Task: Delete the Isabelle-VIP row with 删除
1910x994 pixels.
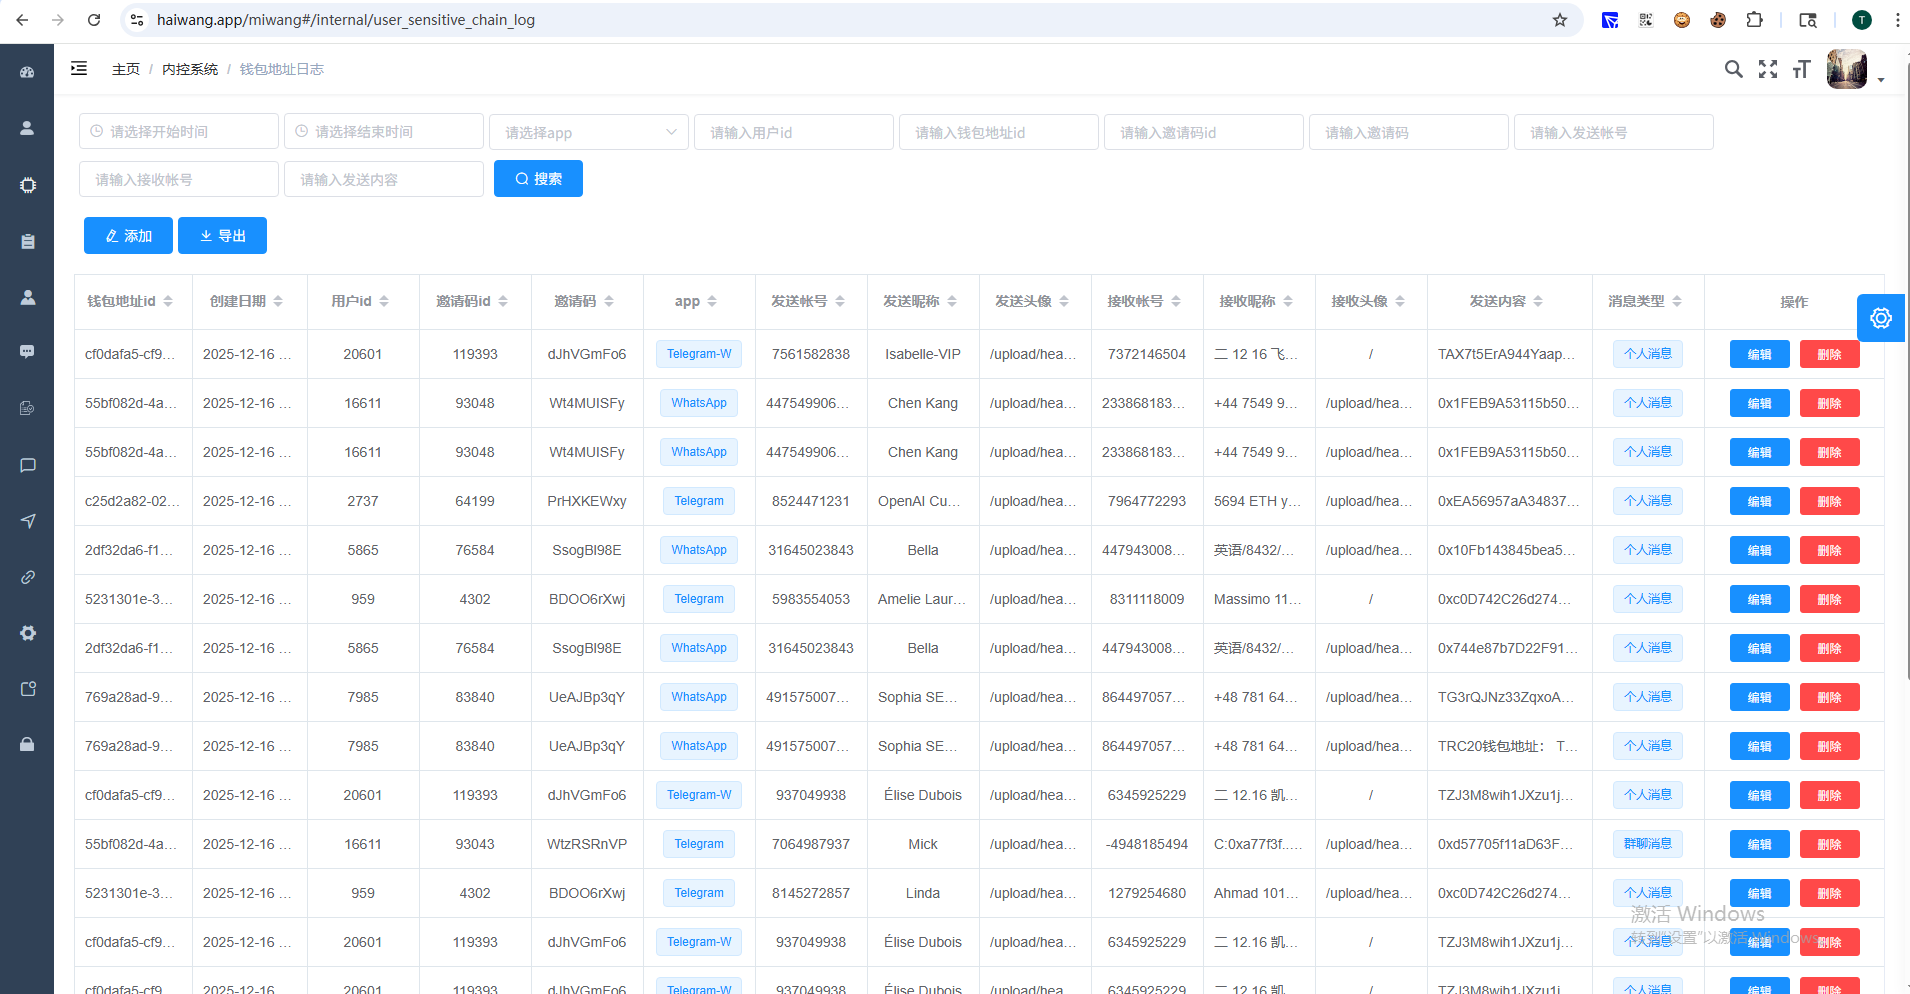Action: (x=1828, y=354)
